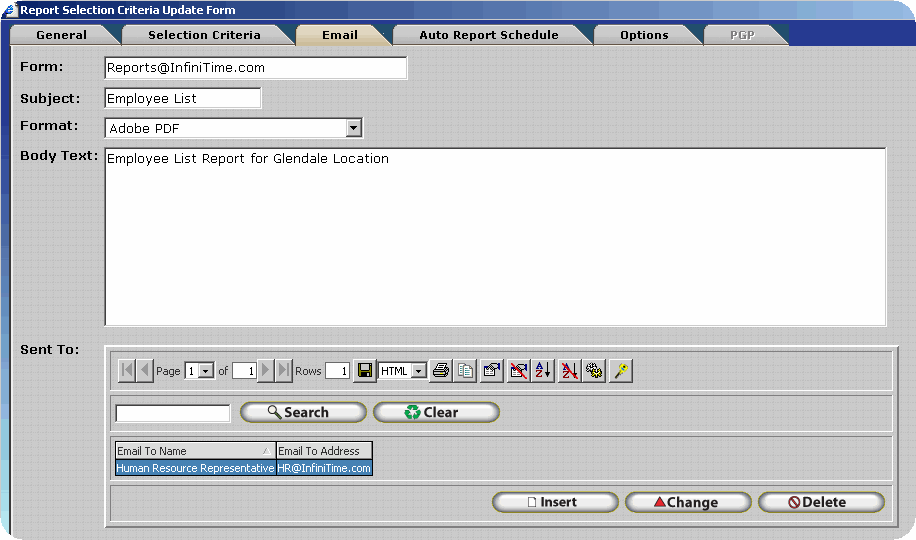
Task: Go to the first page arrow
Action: (127, 371)
